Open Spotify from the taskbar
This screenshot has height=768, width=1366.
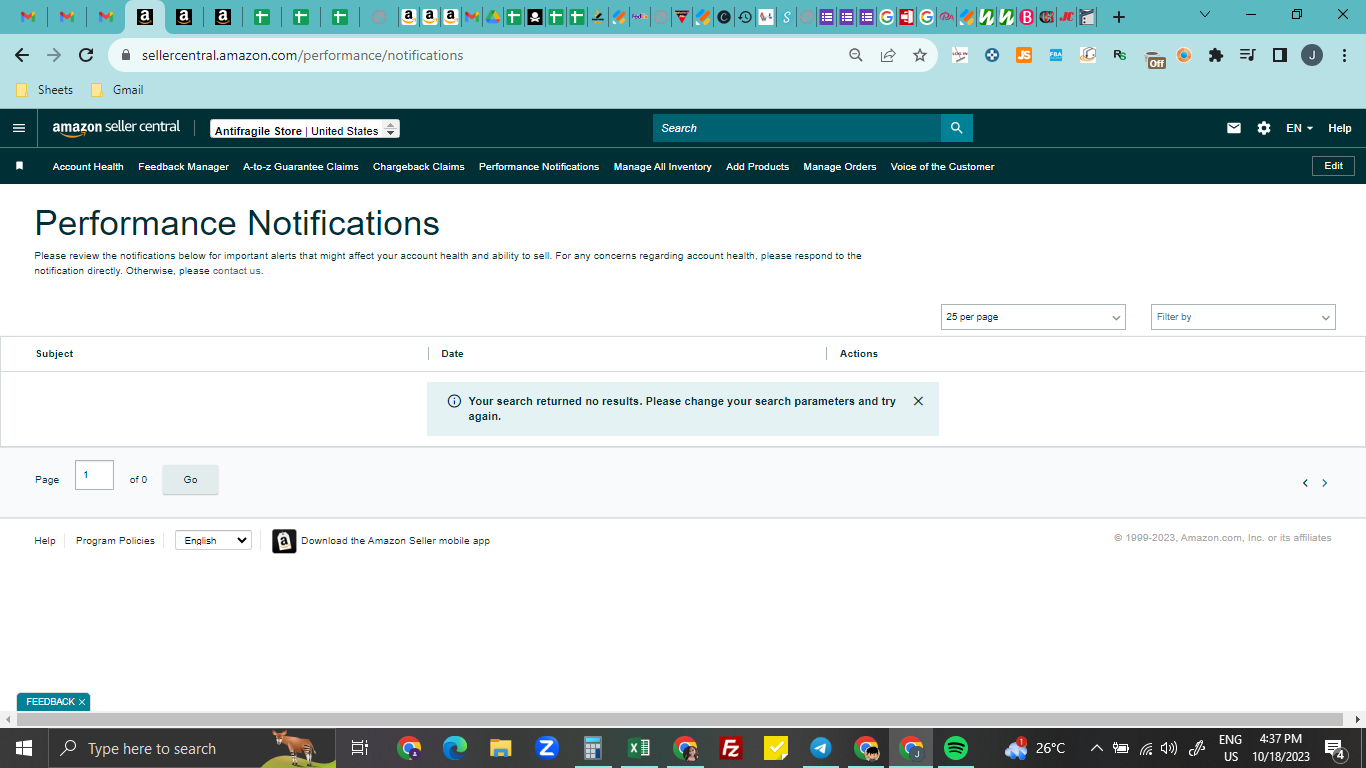point(956,748)
